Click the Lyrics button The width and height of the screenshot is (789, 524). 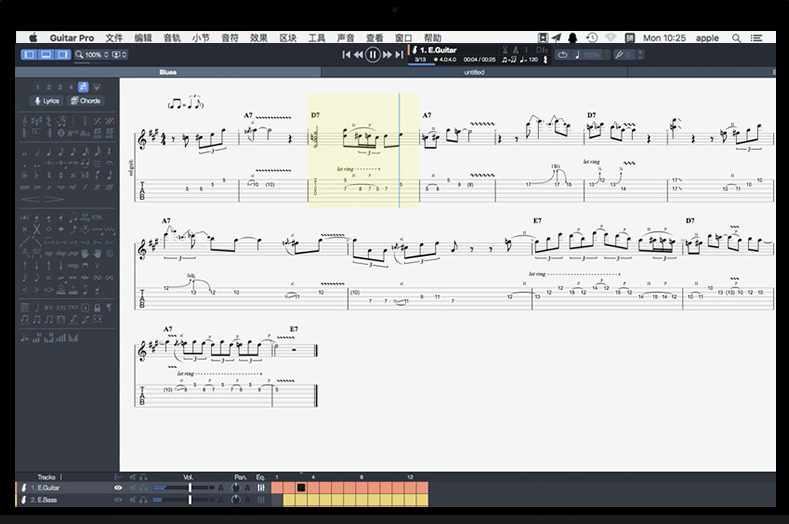47,101
